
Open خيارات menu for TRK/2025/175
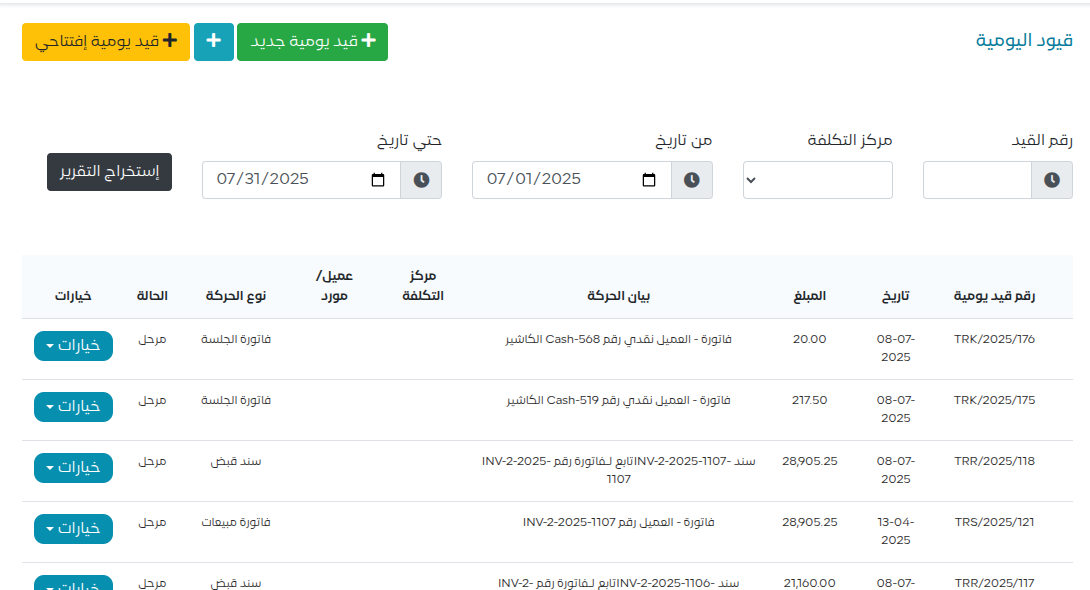[x=73, y=407]
